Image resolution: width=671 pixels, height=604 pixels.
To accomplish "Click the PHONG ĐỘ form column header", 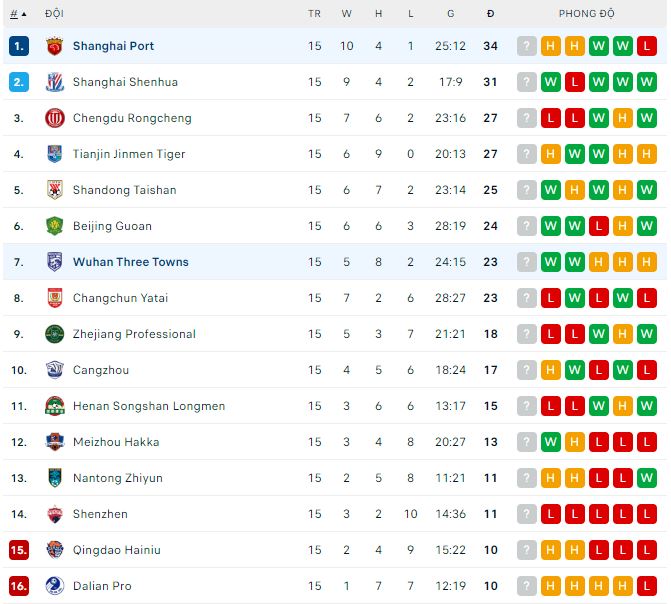I will 586,14.
